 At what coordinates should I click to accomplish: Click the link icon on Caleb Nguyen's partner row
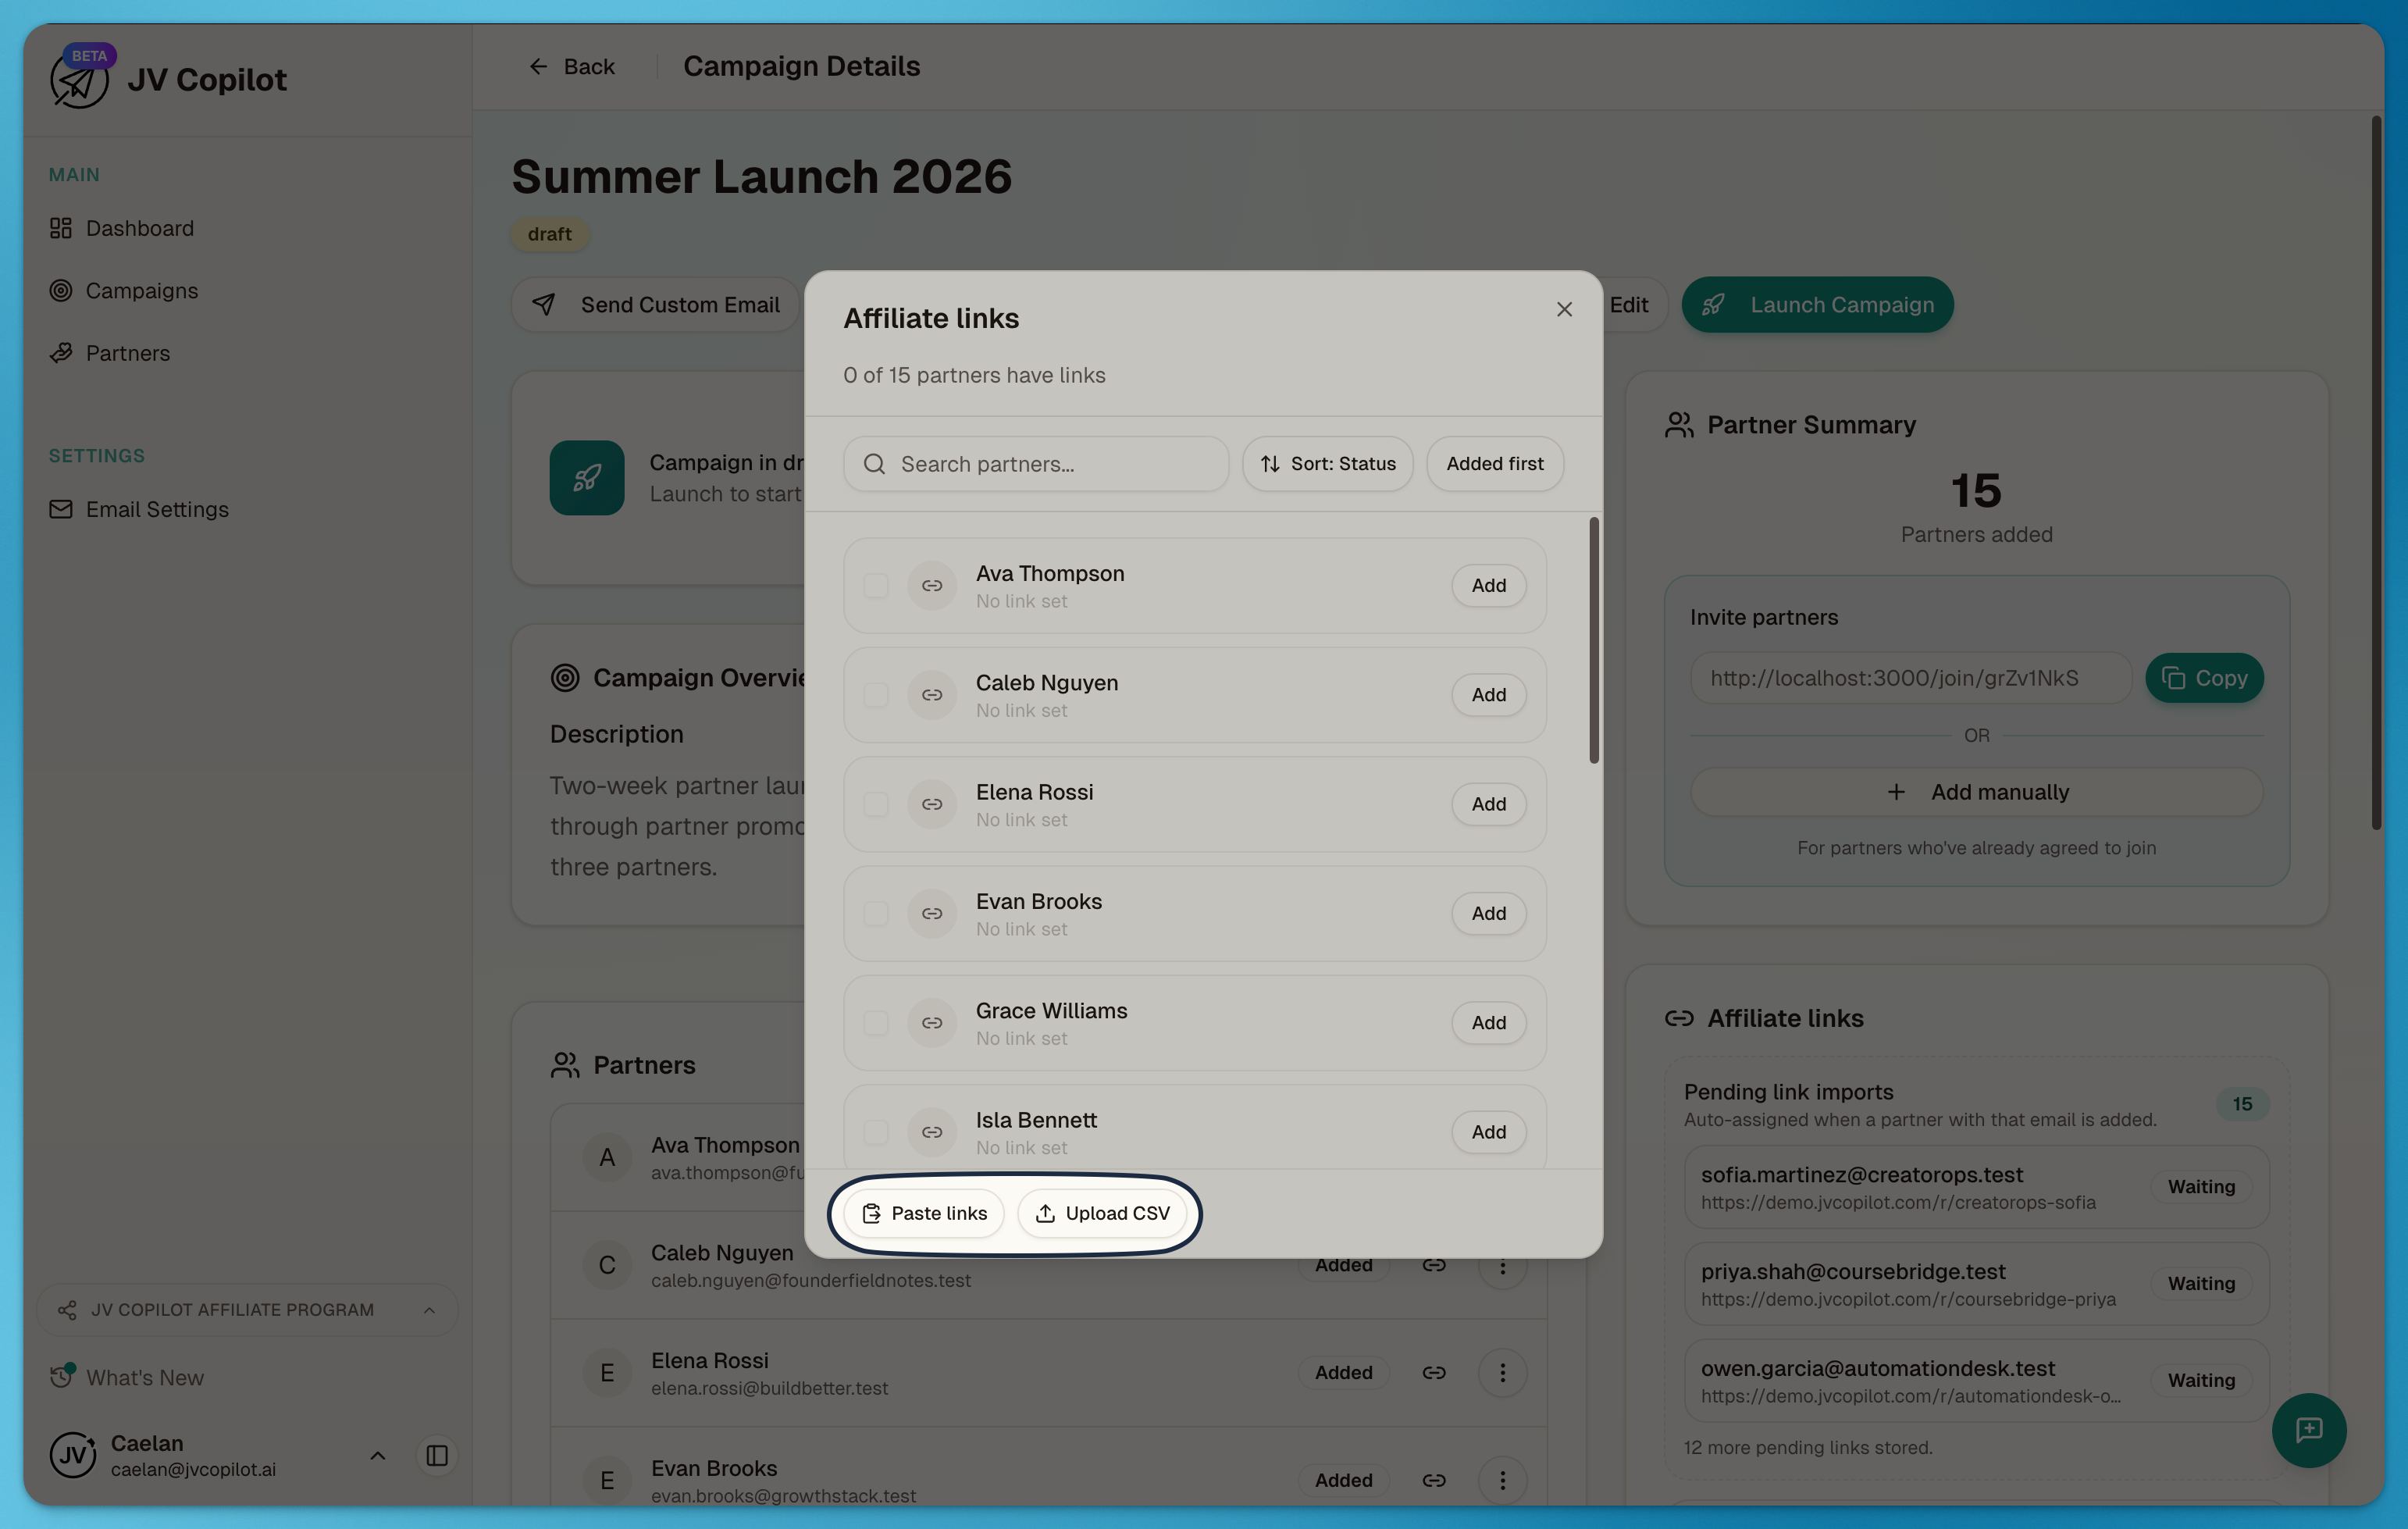click(x=1434, y=1266)
